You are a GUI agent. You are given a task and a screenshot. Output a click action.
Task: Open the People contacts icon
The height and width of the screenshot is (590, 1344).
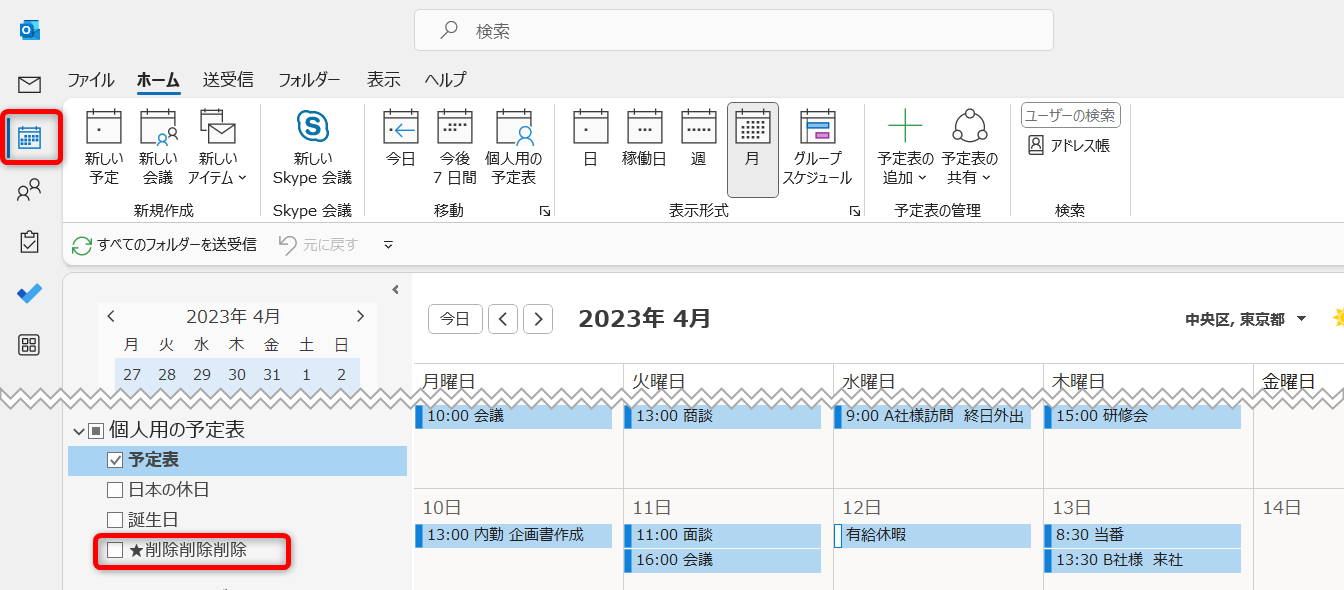pyautogui.click(x=30, y=190)
